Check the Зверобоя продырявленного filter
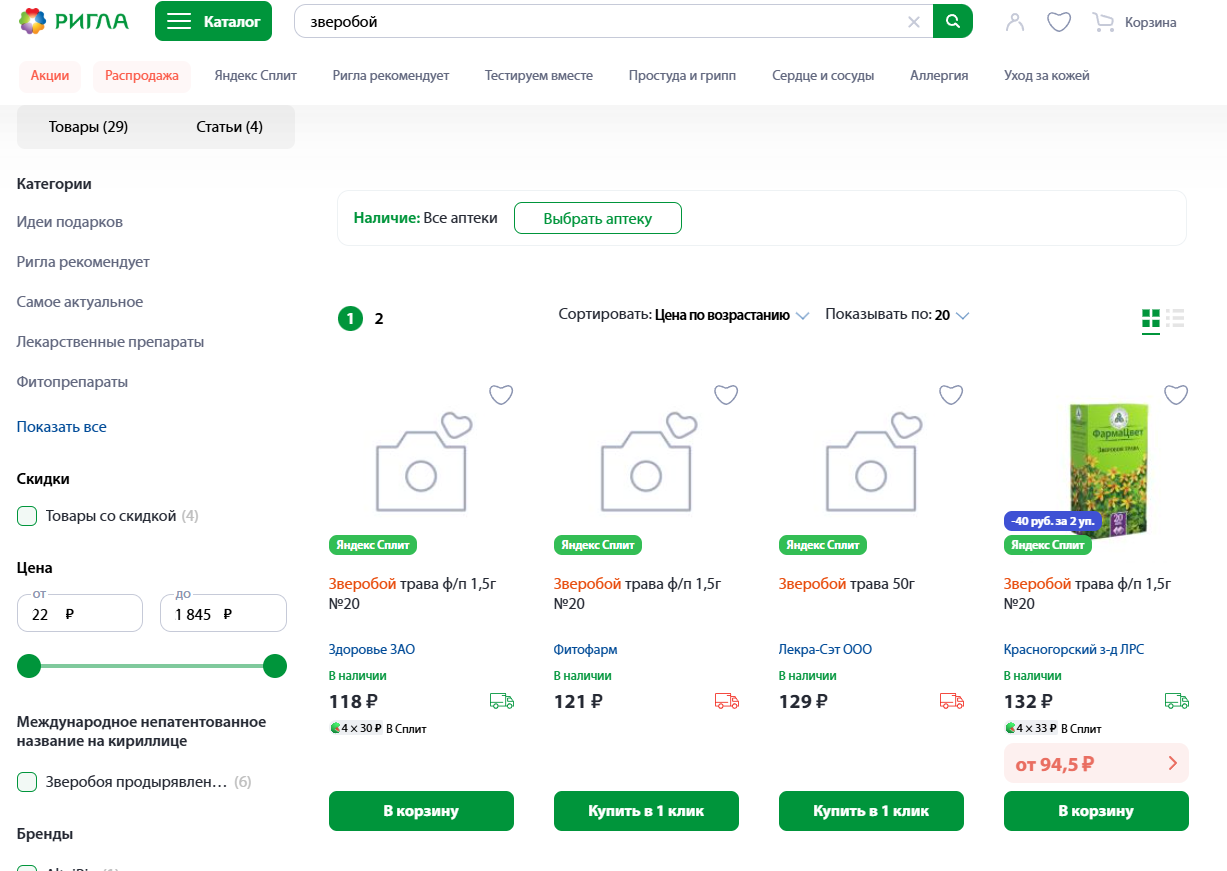 click(x=28, y=782)
